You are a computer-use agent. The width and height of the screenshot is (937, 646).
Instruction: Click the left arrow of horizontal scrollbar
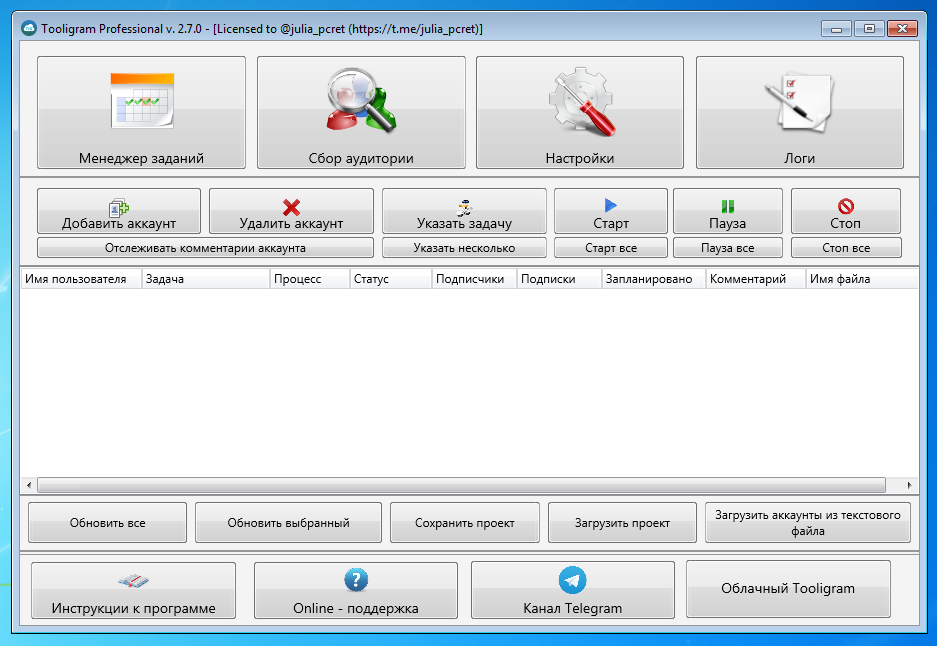click(29, 485)
